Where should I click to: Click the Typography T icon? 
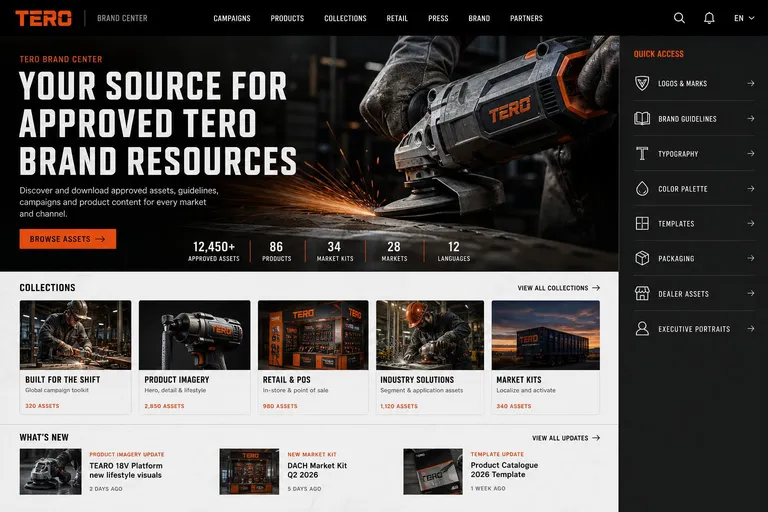coord(642,153)
